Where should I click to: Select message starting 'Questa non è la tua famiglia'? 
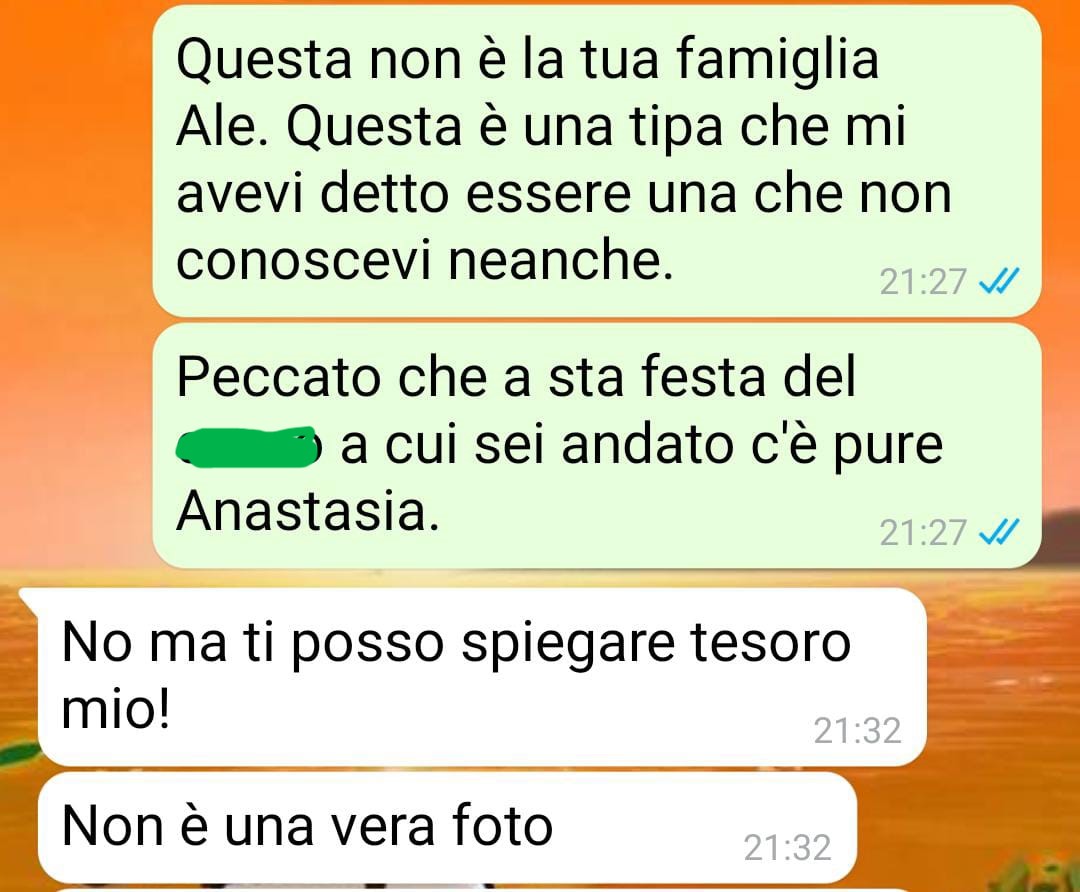click(596, 160)
